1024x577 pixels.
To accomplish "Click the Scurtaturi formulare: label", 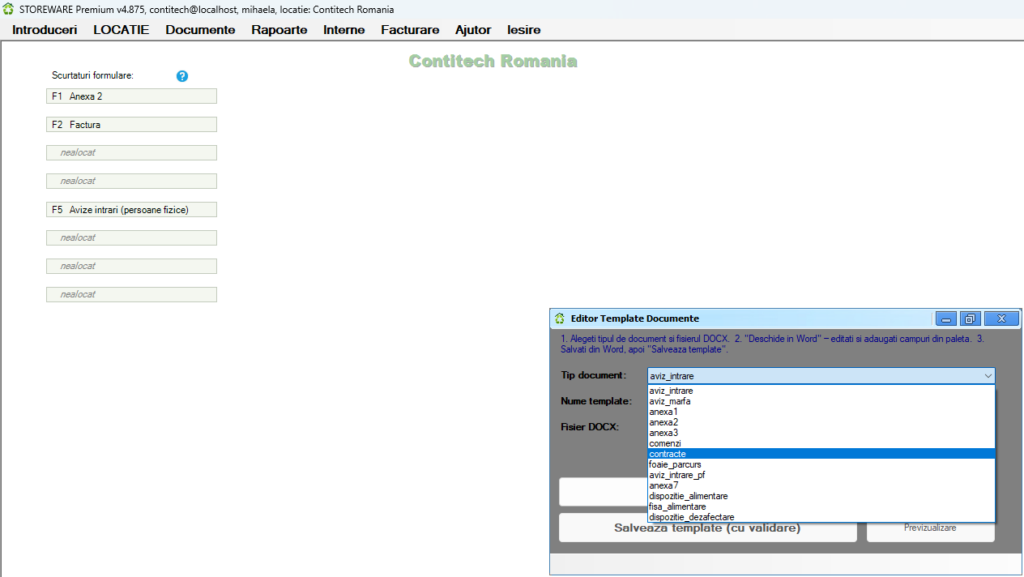I will (x=93, y=76).
